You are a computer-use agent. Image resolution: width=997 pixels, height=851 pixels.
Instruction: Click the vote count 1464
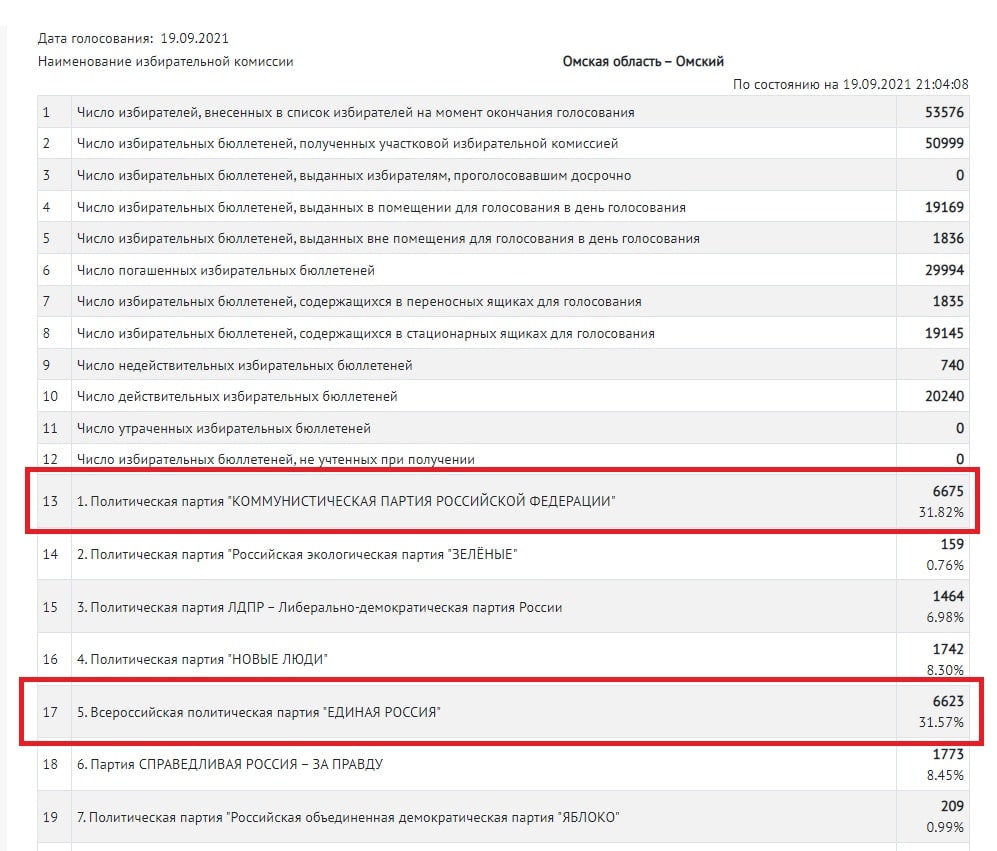pyautogui.click(x=948, y=596)
